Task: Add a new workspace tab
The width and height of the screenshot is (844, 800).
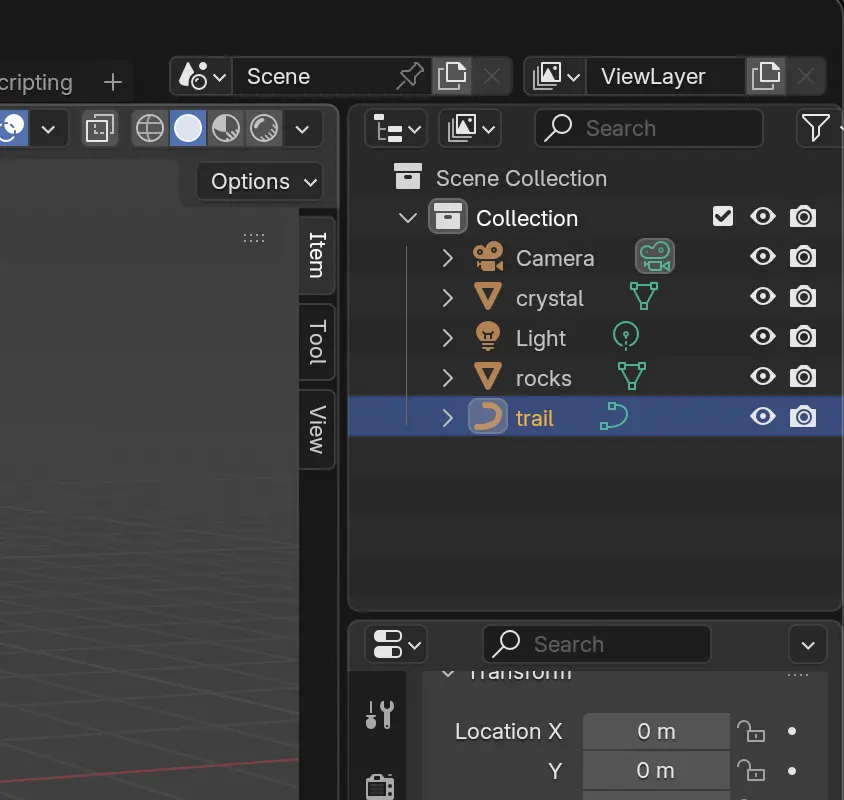Action: click(x=113, y=82)
